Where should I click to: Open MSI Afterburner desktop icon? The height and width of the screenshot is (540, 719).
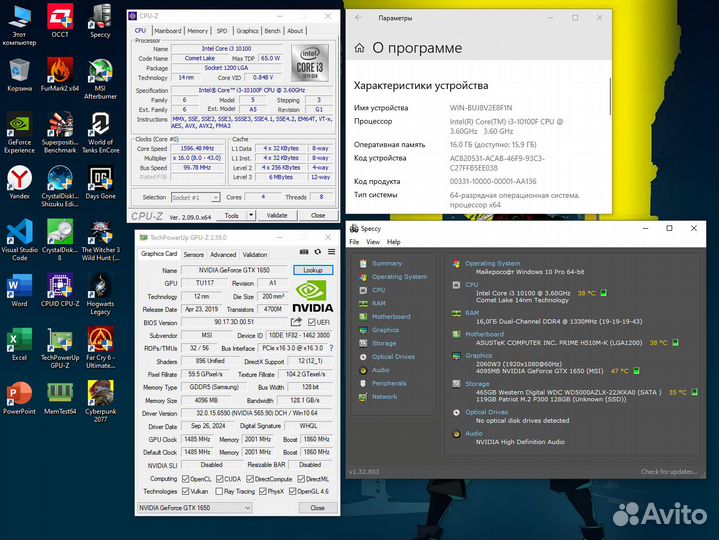pos(100,79)
